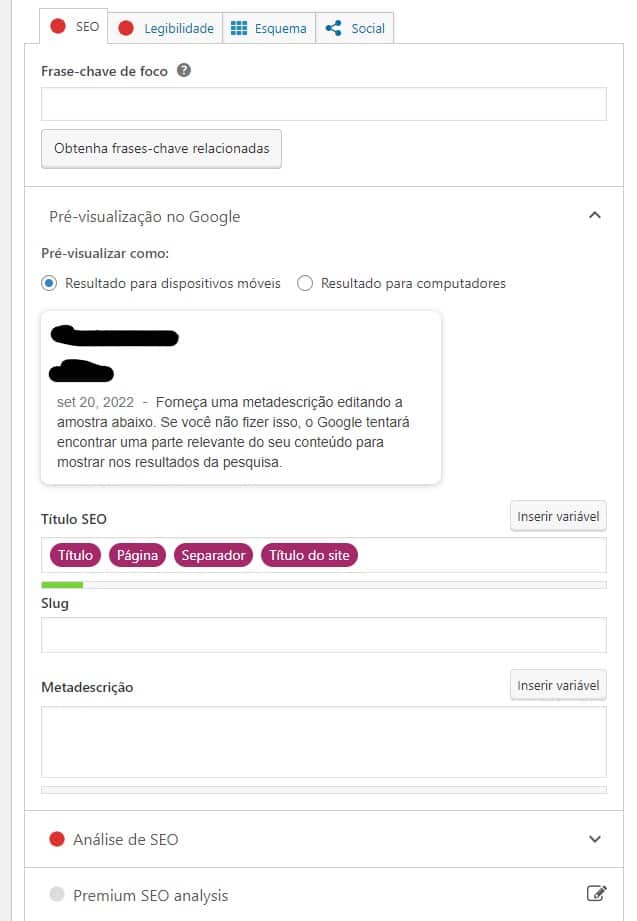Click the red SEO score indicator in the SEO tab
Screen dimensions: 637x921
point(58,26)
